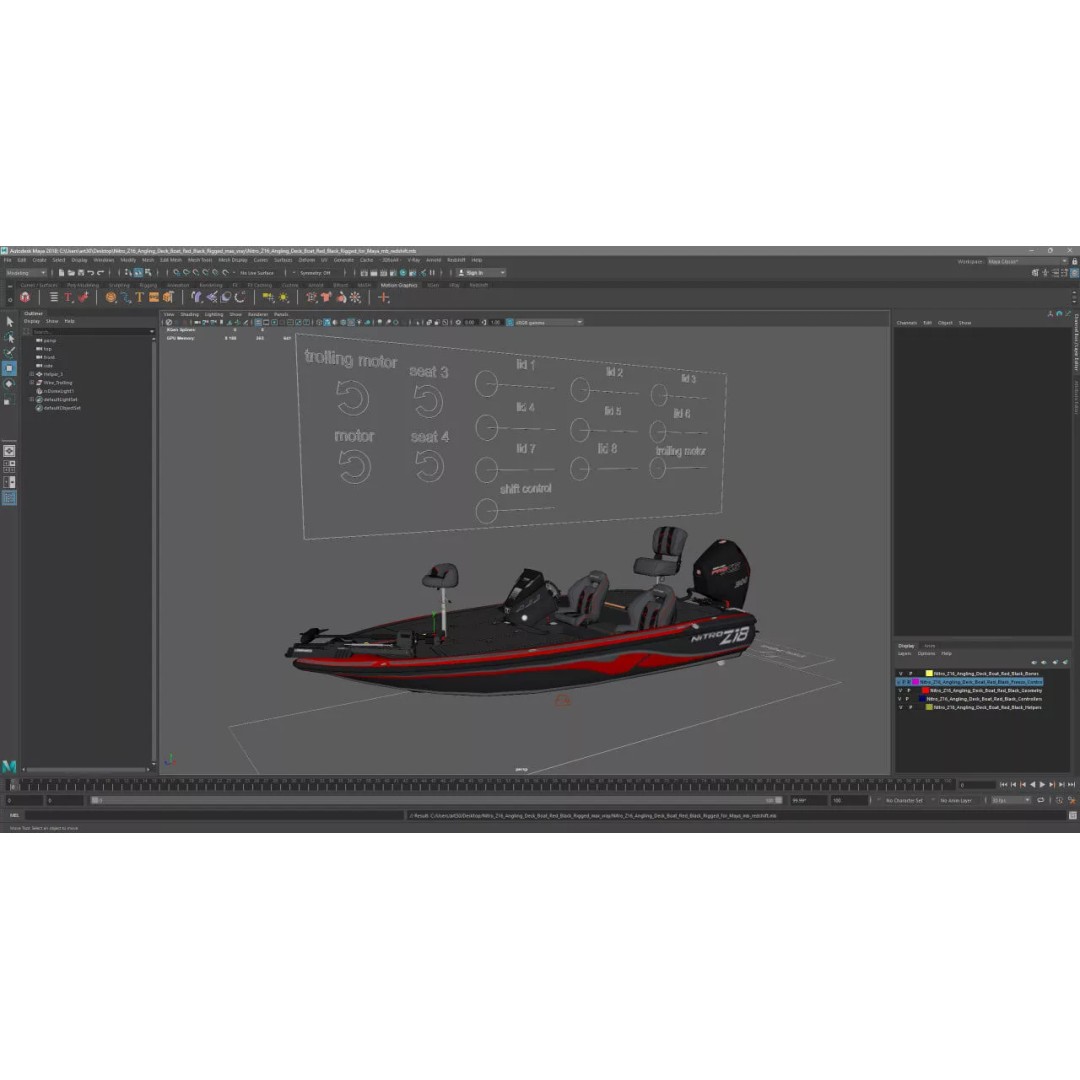
Task: Click red color swatch of Geometry layer
Action: tap(925, 690)
